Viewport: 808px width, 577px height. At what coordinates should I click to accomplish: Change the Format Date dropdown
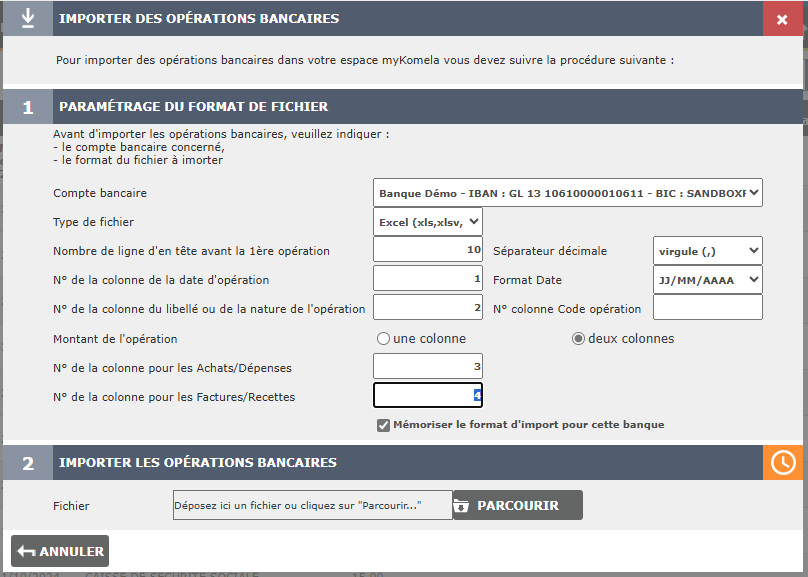point(707,279)
